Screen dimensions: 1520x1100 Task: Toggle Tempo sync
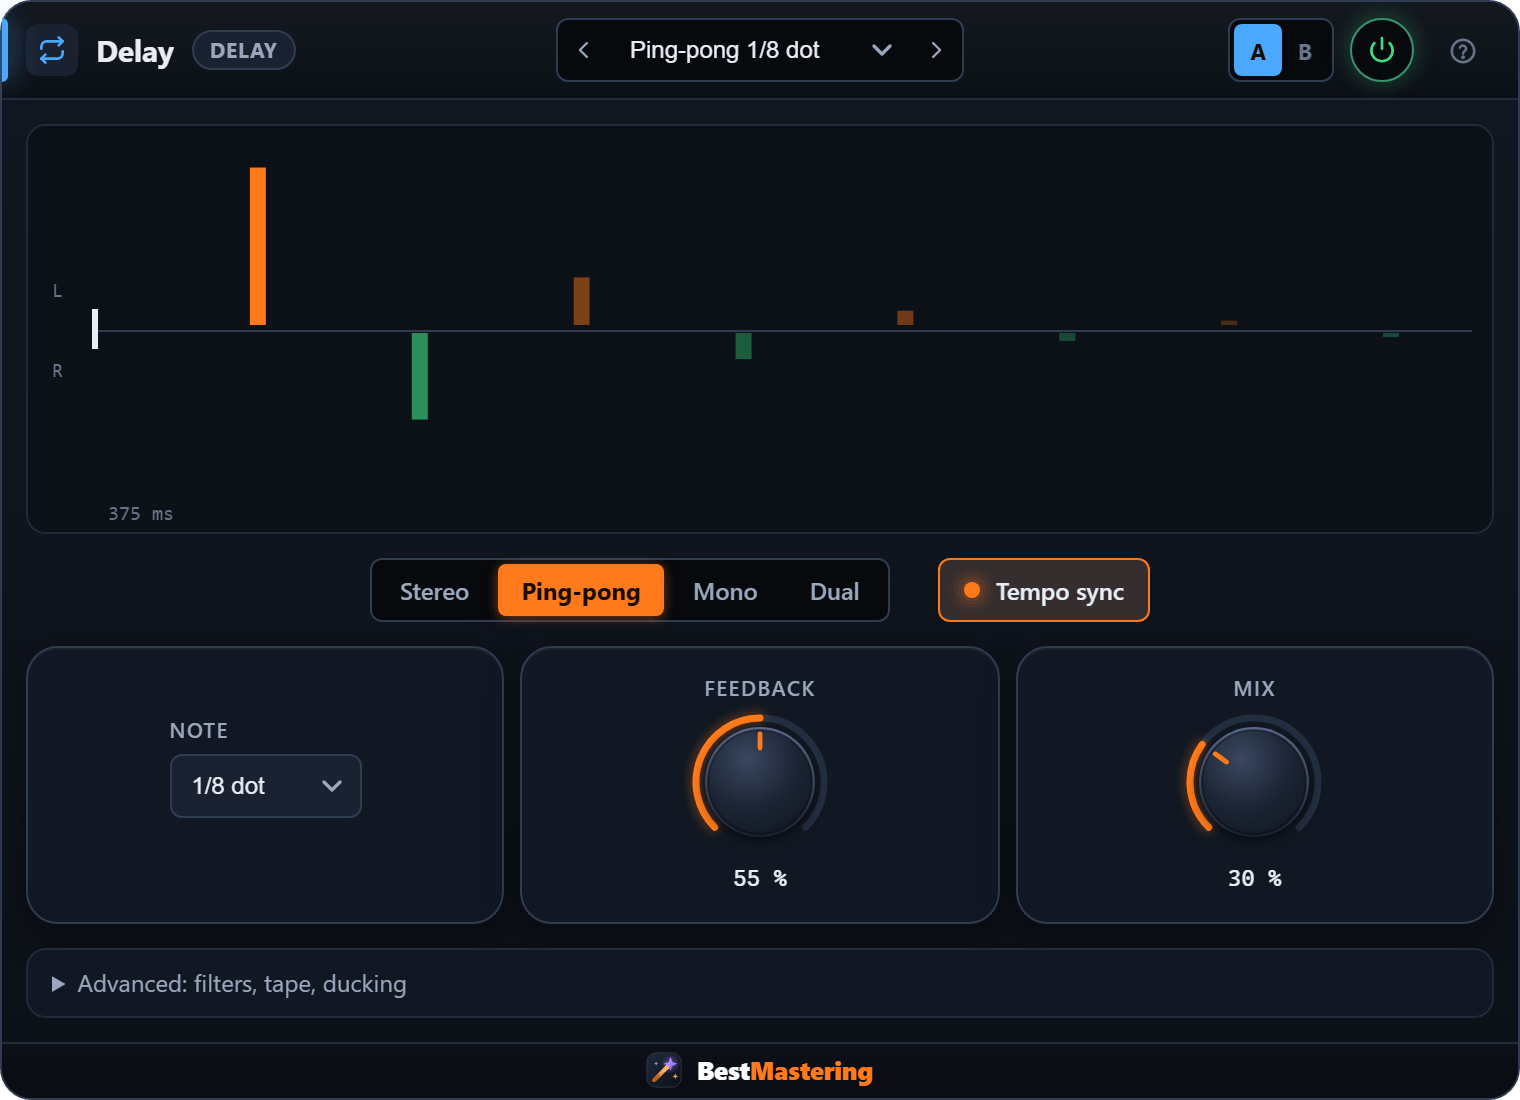pyautogui.click(x=1044, y=590)
